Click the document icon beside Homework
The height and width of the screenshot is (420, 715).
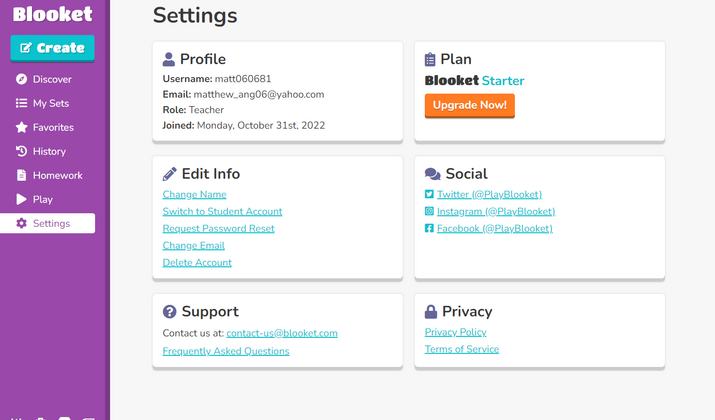(21, 175)
